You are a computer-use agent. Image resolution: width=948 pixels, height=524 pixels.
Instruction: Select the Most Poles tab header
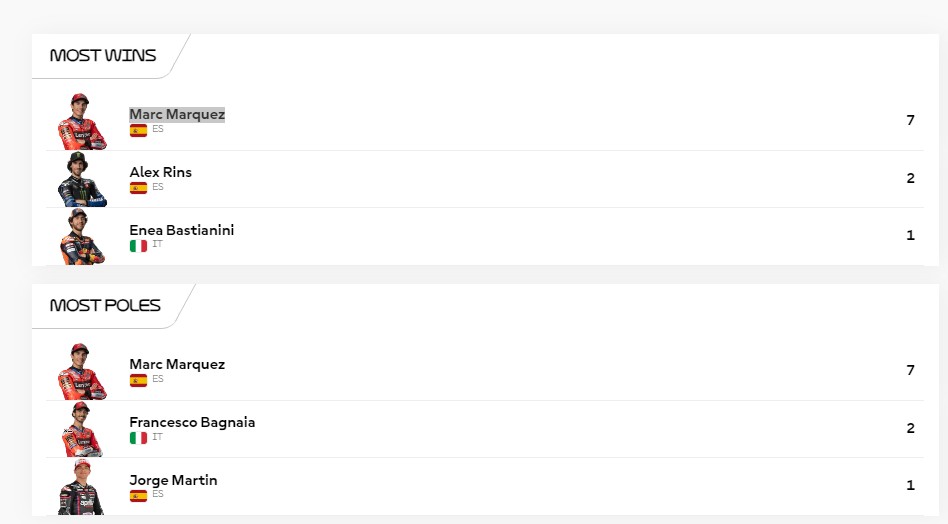(x=105, y=306)
